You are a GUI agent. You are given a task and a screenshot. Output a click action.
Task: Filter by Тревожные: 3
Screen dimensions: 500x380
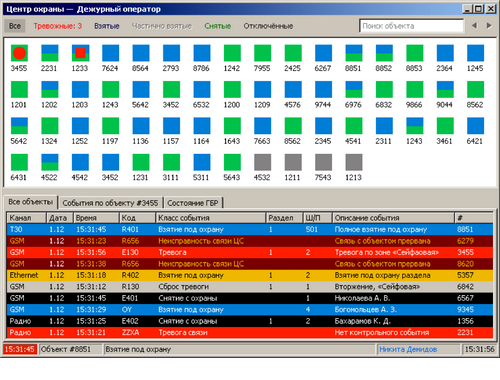58,26
